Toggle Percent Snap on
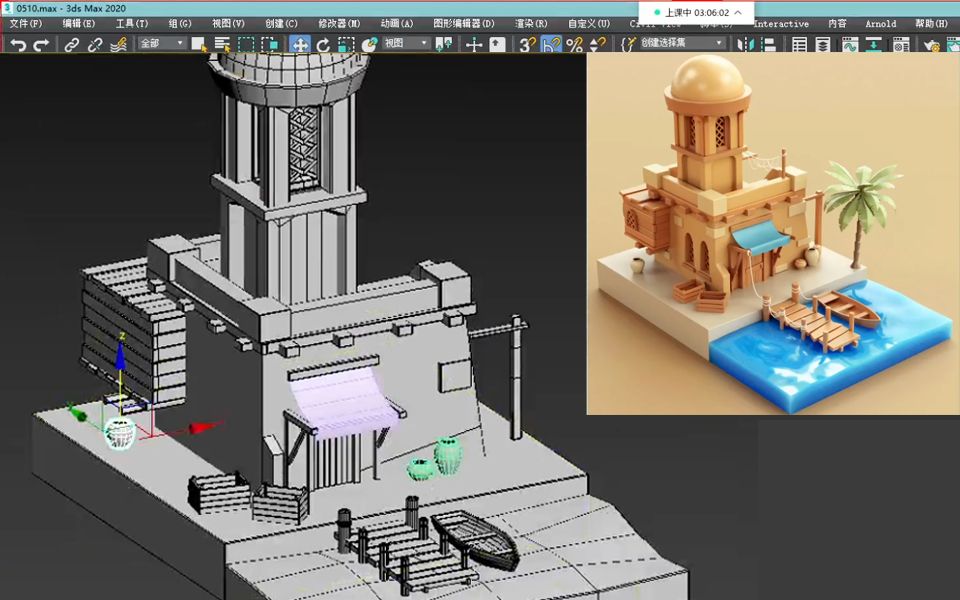 573,43
